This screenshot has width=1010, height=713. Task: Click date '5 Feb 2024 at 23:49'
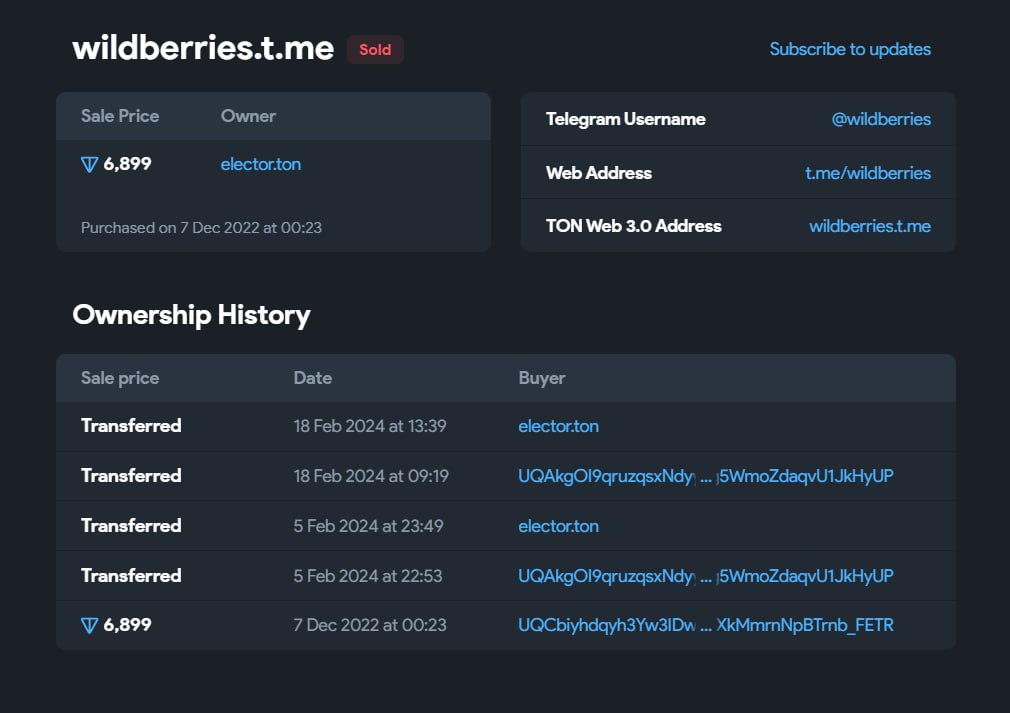point(368,526)
